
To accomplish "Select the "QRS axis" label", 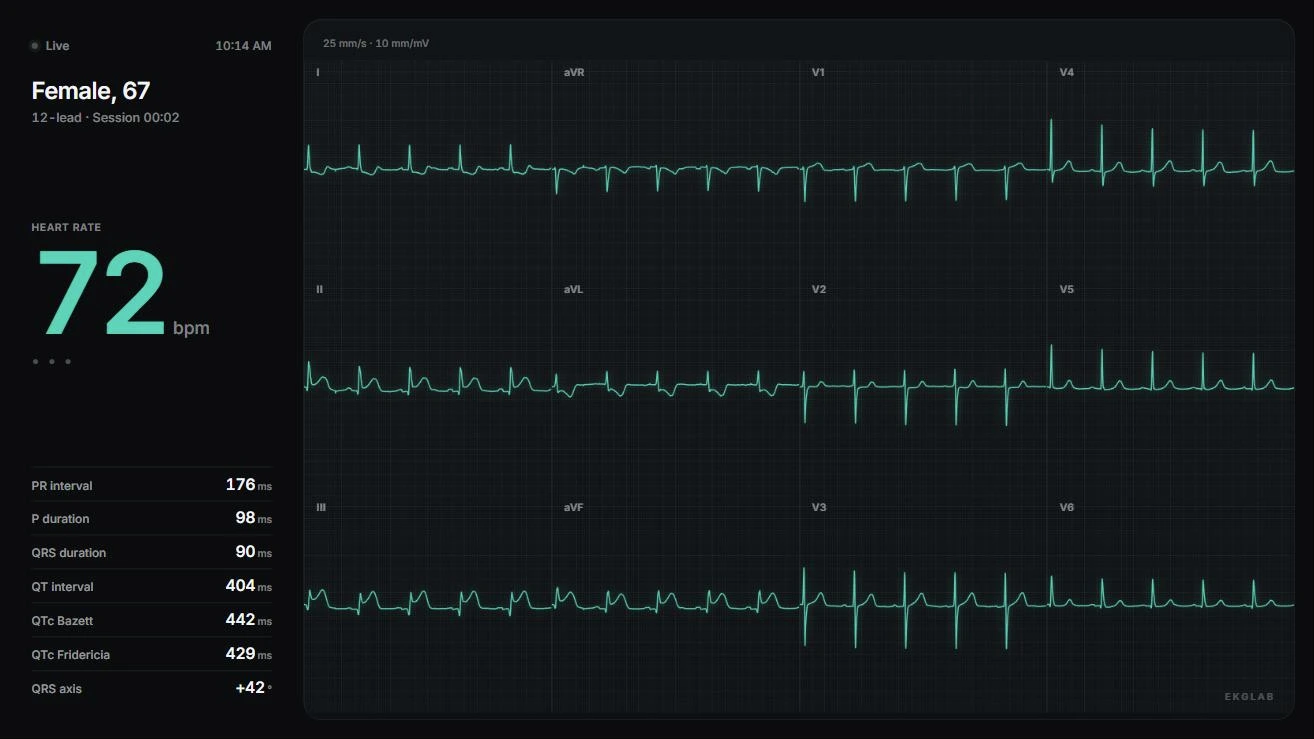I will tap(57, 689).
